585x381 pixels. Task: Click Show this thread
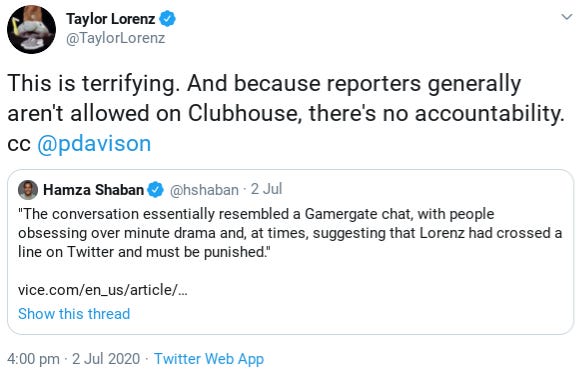[74, 314]
